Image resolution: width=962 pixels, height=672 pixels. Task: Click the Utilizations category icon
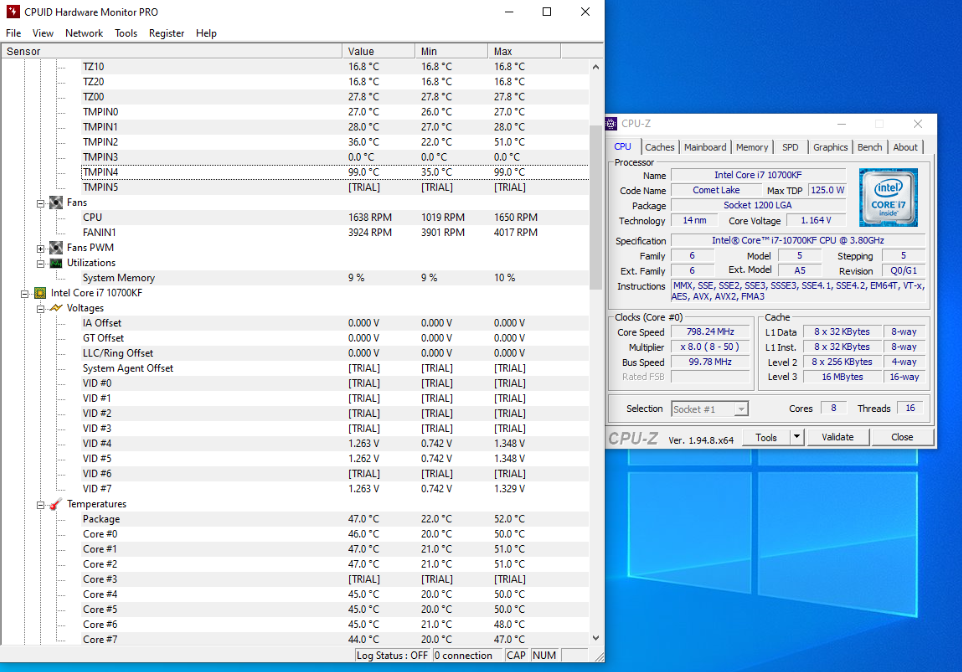pos(56,263)
